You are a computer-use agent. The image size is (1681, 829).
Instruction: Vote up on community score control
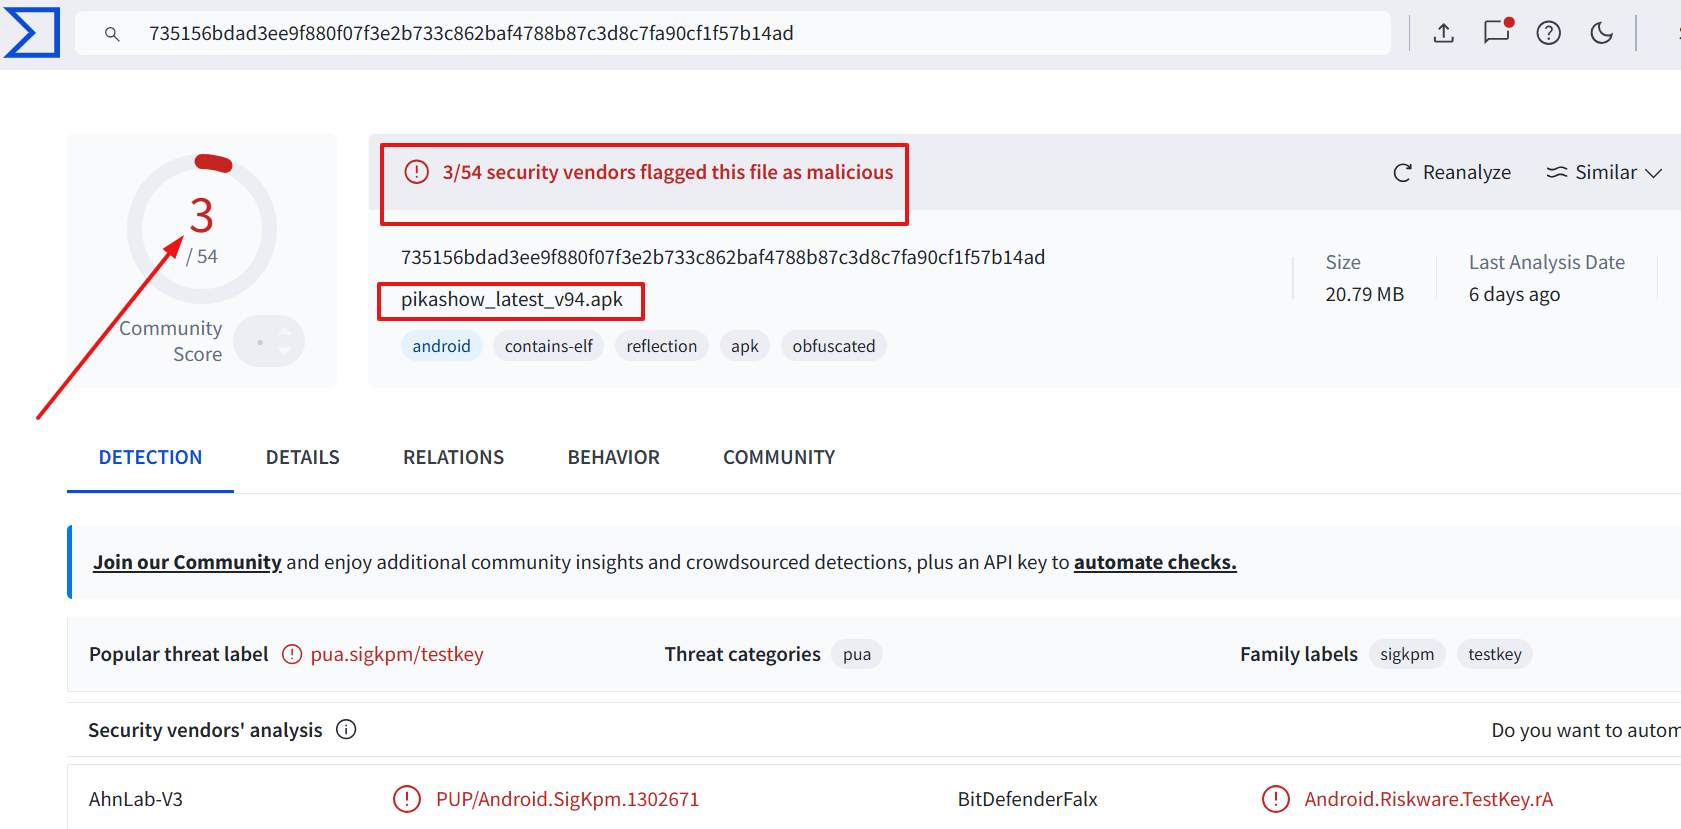(286, 329)
